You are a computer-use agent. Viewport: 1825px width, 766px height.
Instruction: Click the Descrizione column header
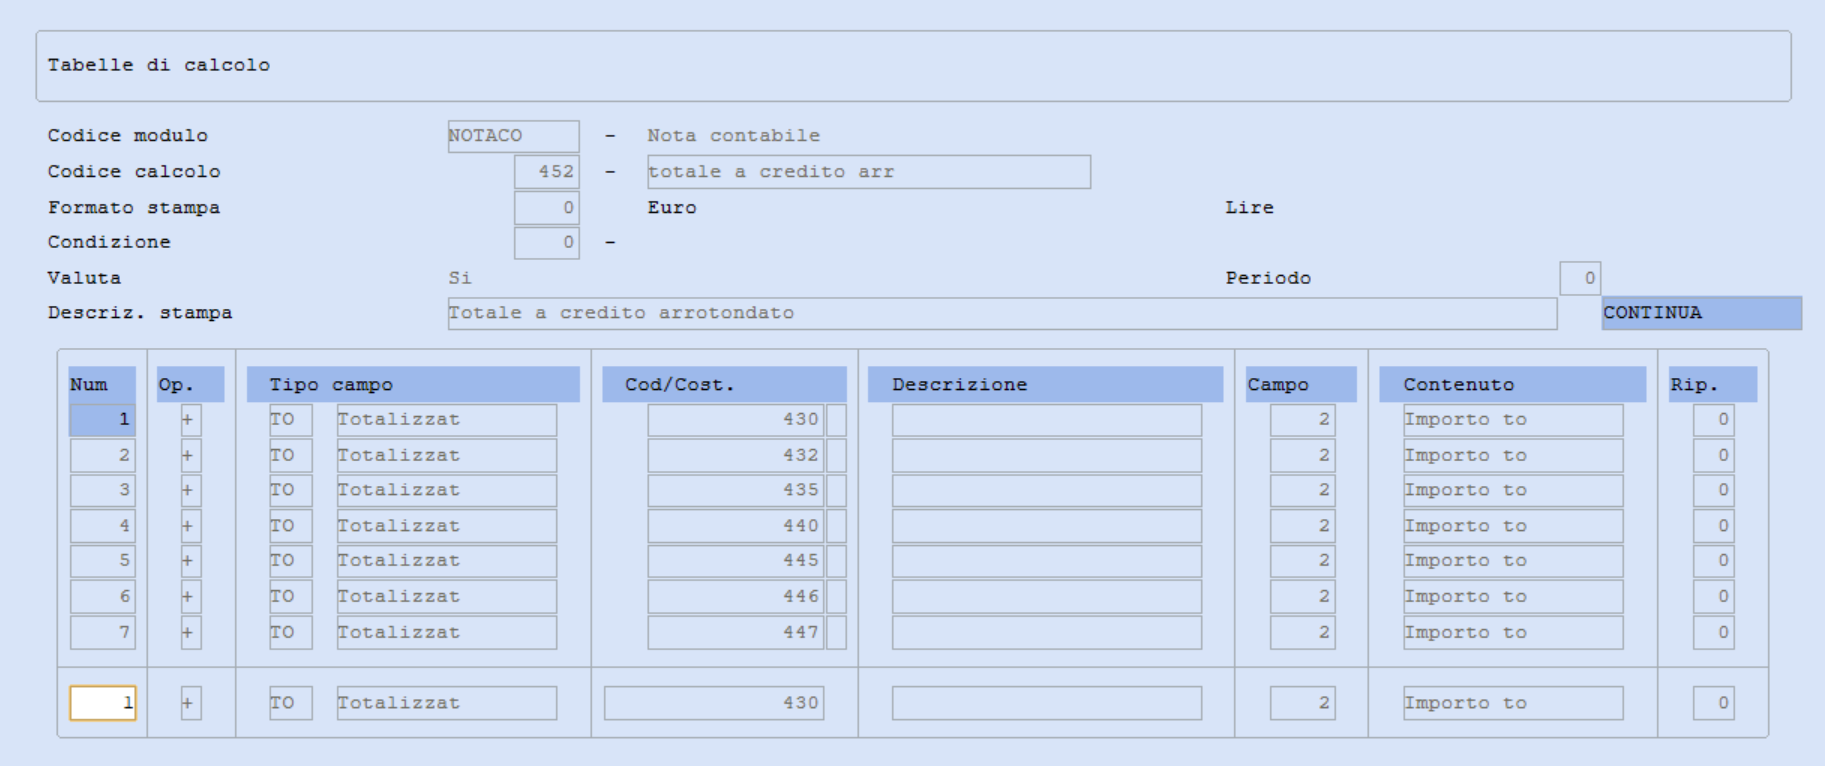(1045, 385)
